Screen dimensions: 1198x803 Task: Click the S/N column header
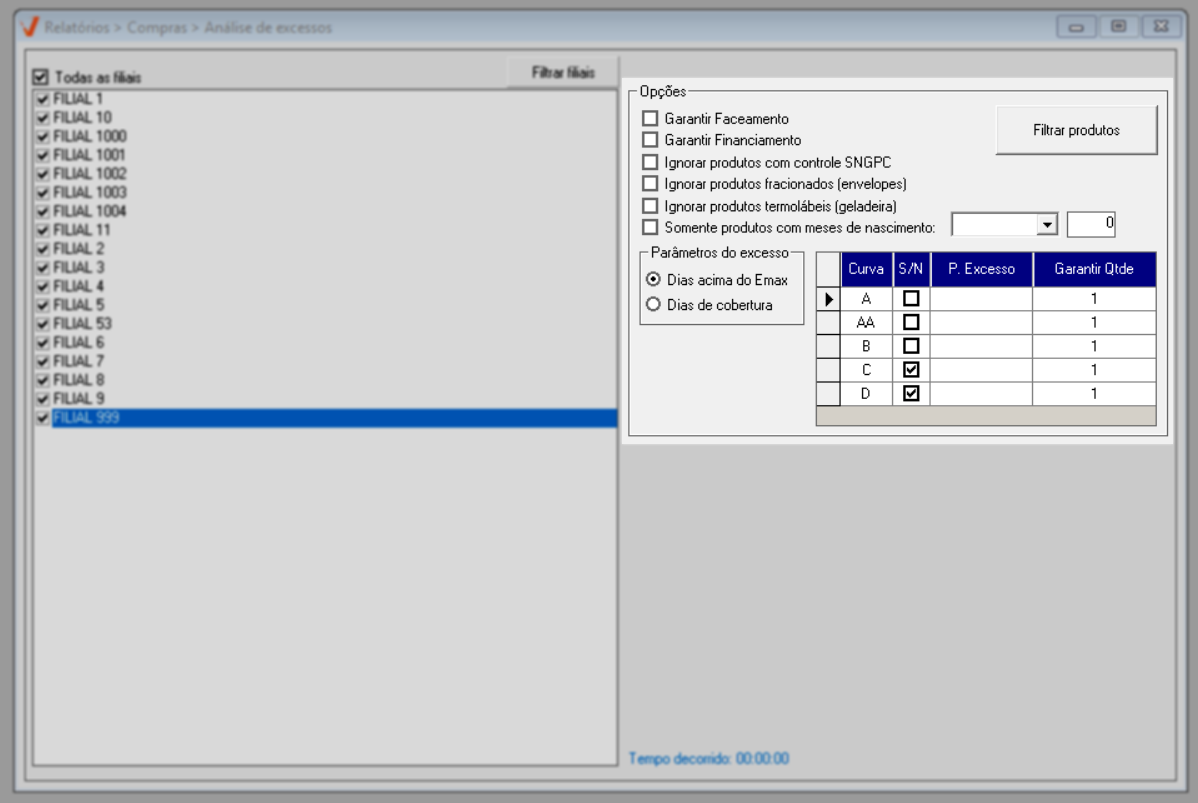(x=911, y=269)
